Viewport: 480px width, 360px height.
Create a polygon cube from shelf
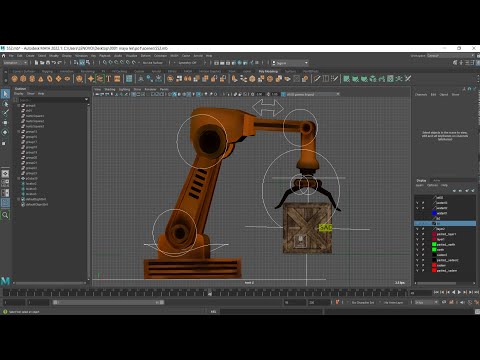tap(23, 79)
